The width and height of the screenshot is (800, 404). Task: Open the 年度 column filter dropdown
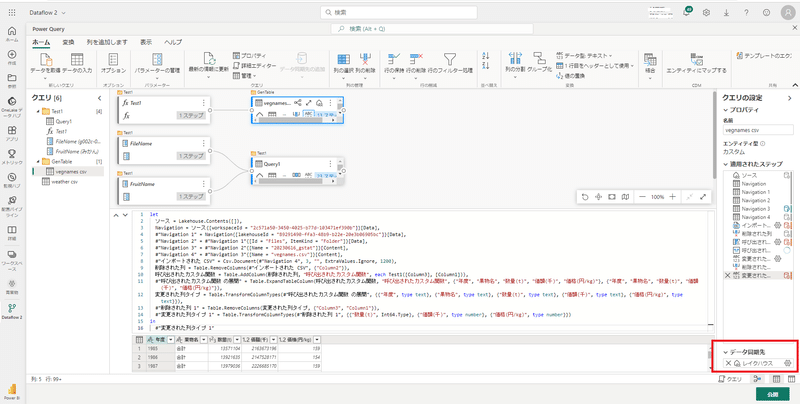coord(170,340)
